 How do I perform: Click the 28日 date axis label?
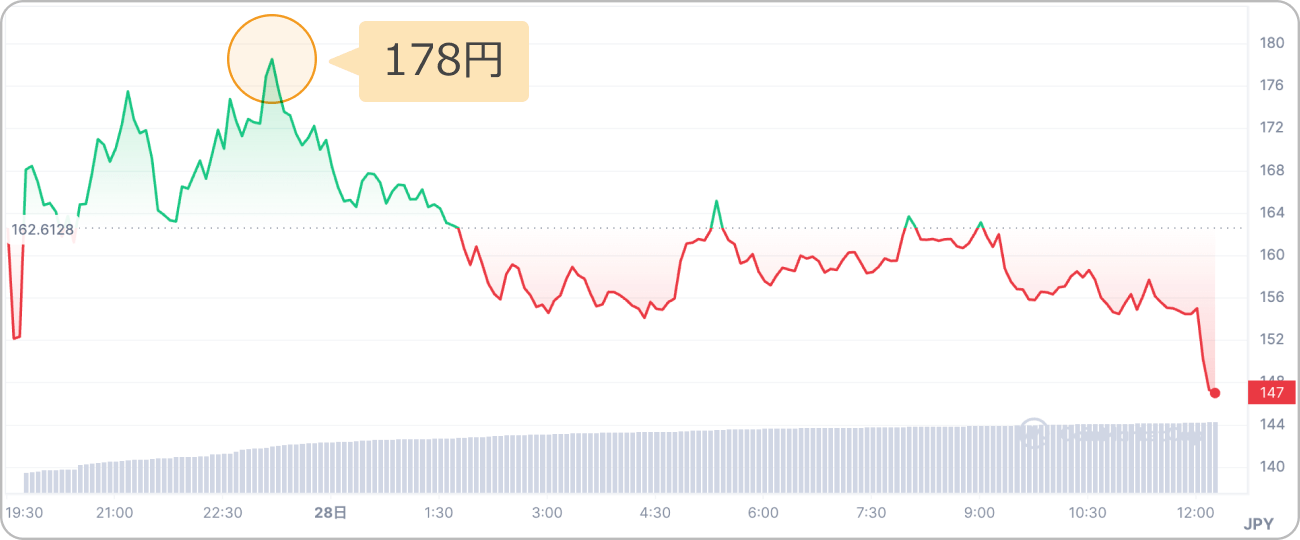click(x=330, y=513)
